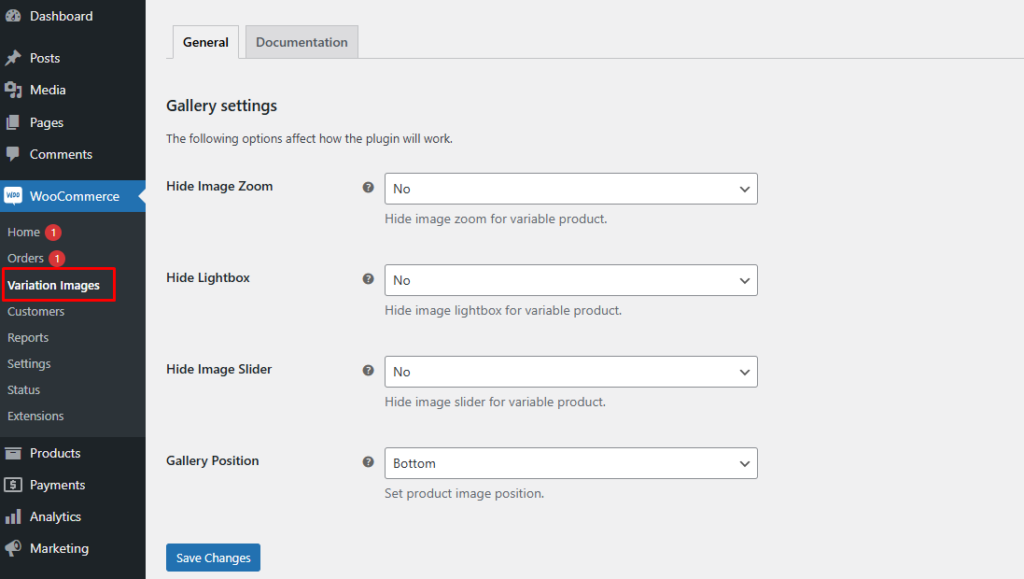The image size is (1024, 579).
Task: Expand the Gallery Position dropdown
Action: (570, 463)
